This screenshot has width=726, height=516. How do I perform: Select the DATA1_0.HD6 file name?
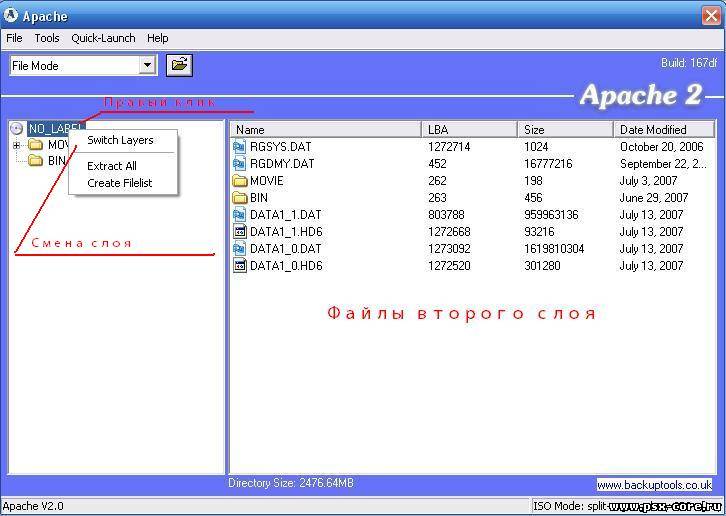[x=286, y=265]
